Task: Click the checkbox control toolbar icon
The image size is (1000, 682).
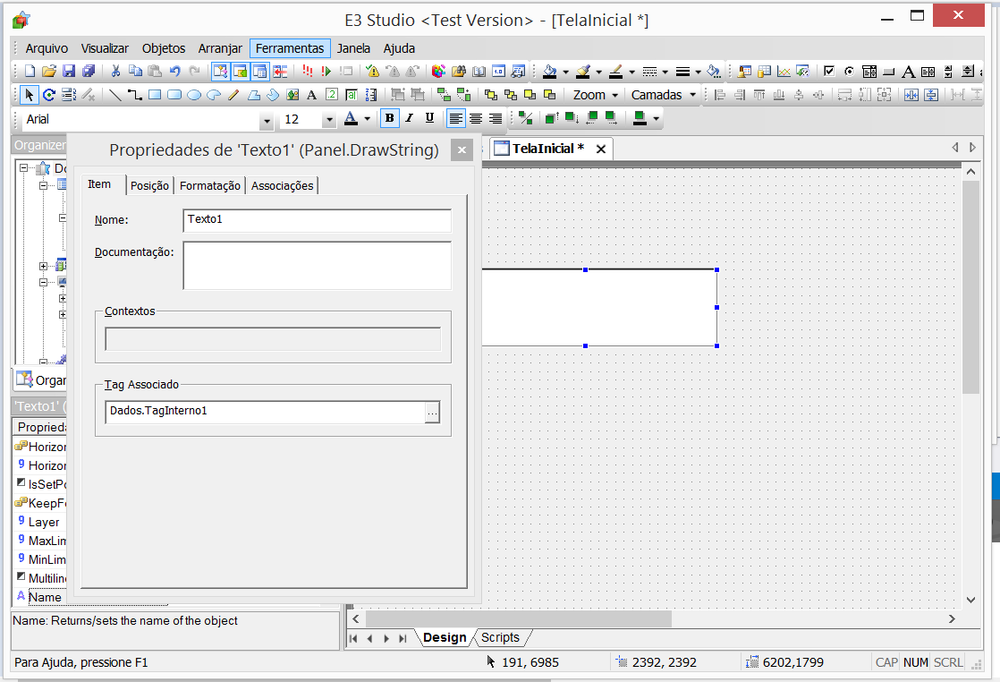Action: [829, 71]
